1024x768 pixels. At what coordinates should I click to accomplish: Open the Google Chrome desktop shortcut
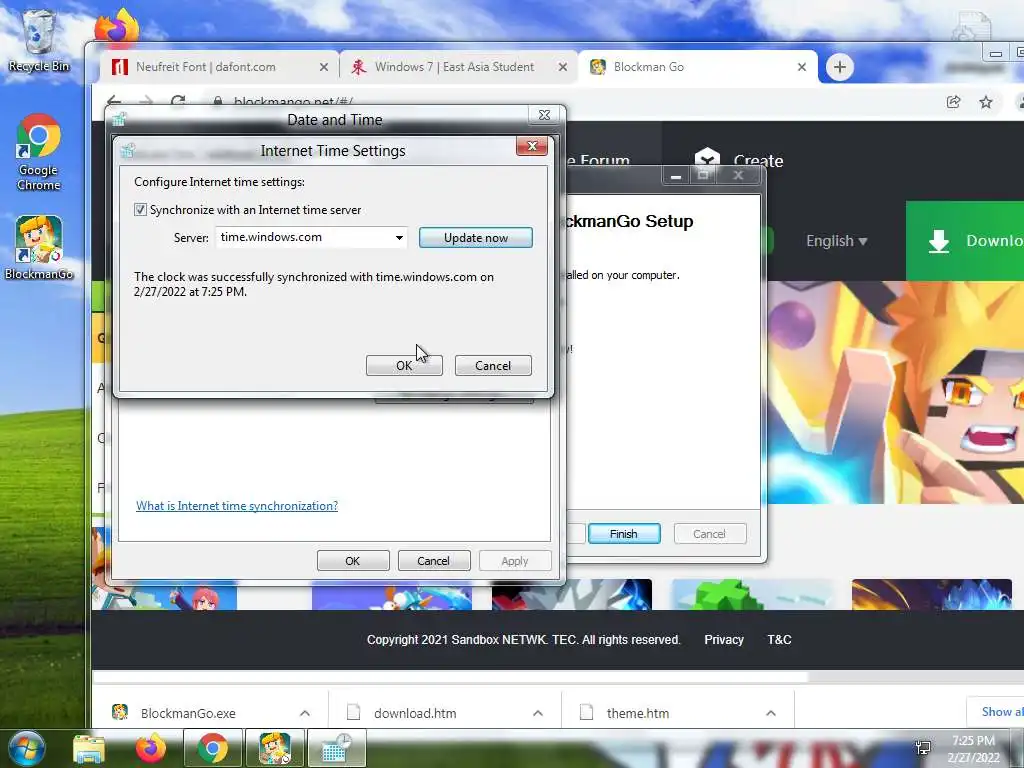click(x=39, y=152)
